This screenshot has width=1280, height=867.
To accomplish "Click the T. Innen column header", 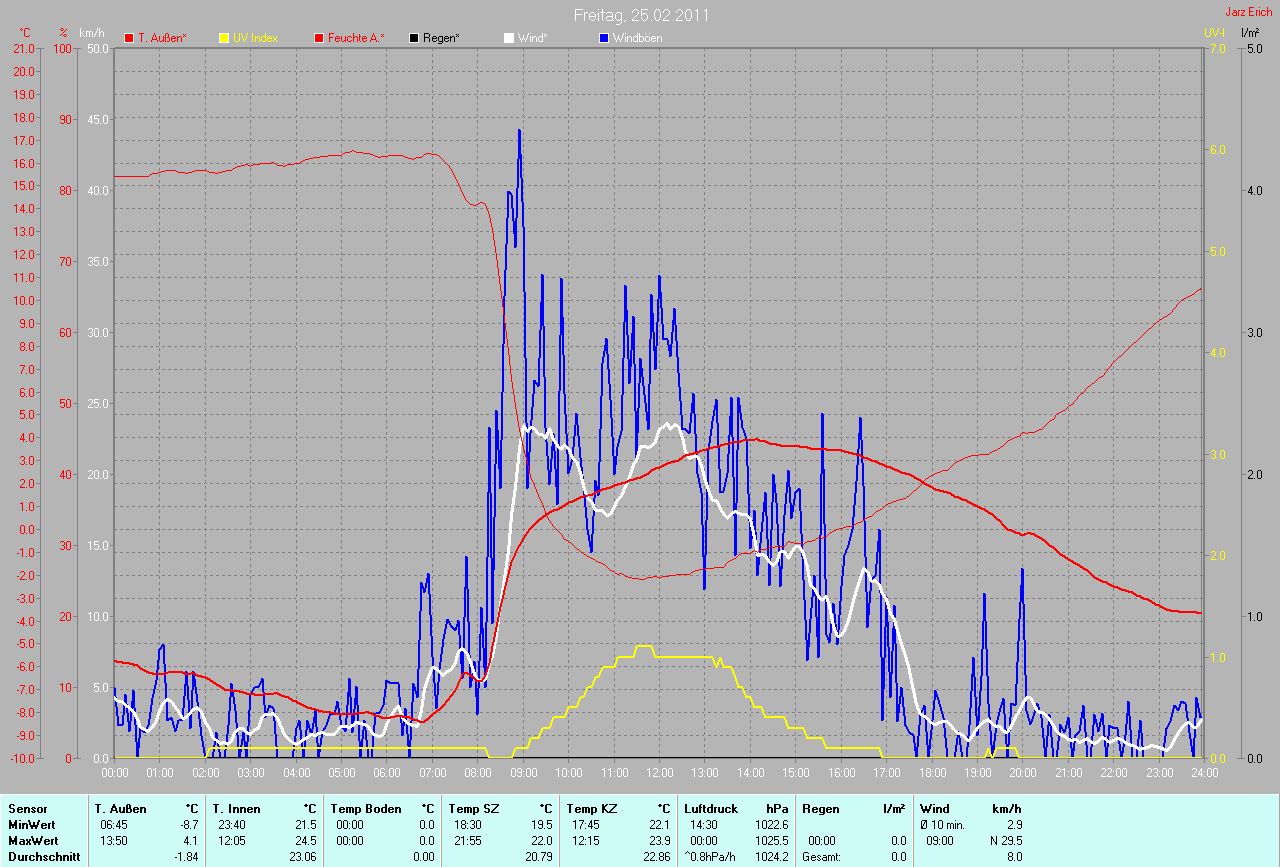I will click(x=236, y=808).
